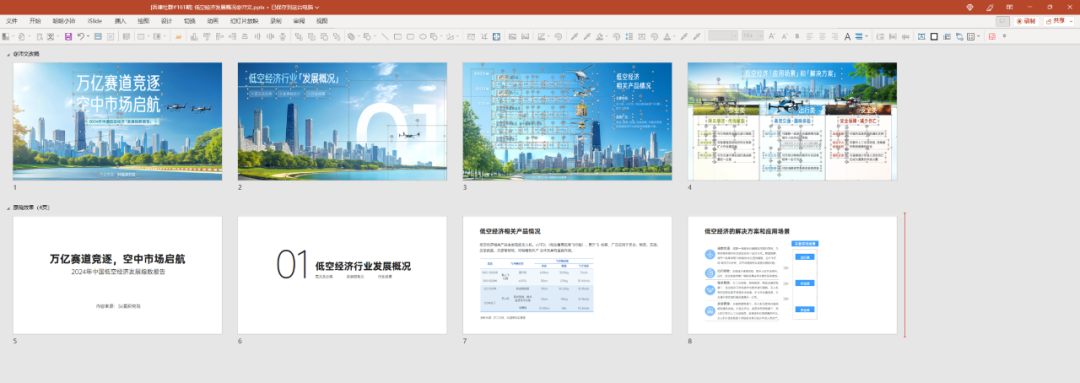Click the black square outline icon

934,37
